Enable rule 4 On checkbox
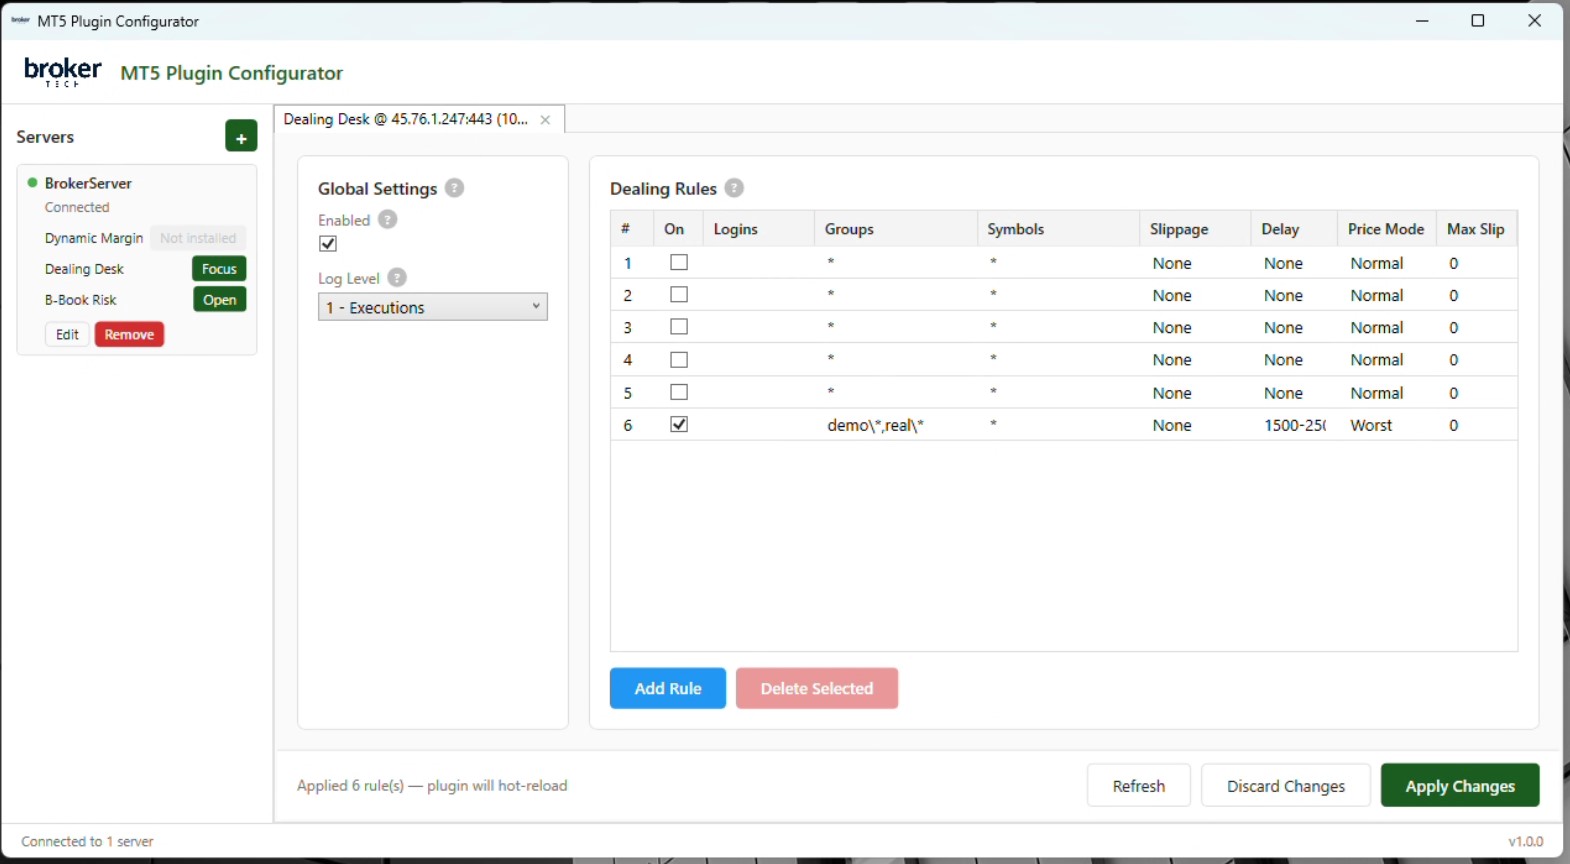Screen dimensions: 1570x864 point(679,360)
